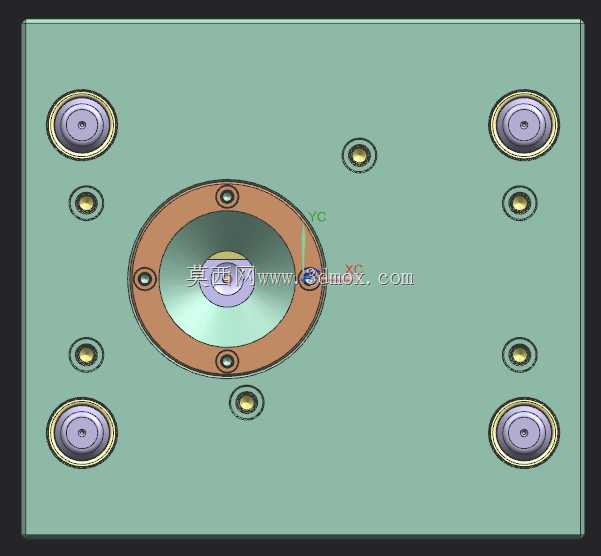Select the screw at top of orange ring

coord(227,197)
